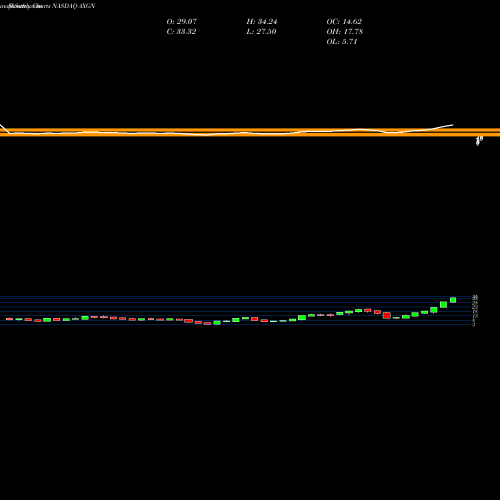
Task: Click the 'C: 33.32' close value
Action: (x=181, y=32)
